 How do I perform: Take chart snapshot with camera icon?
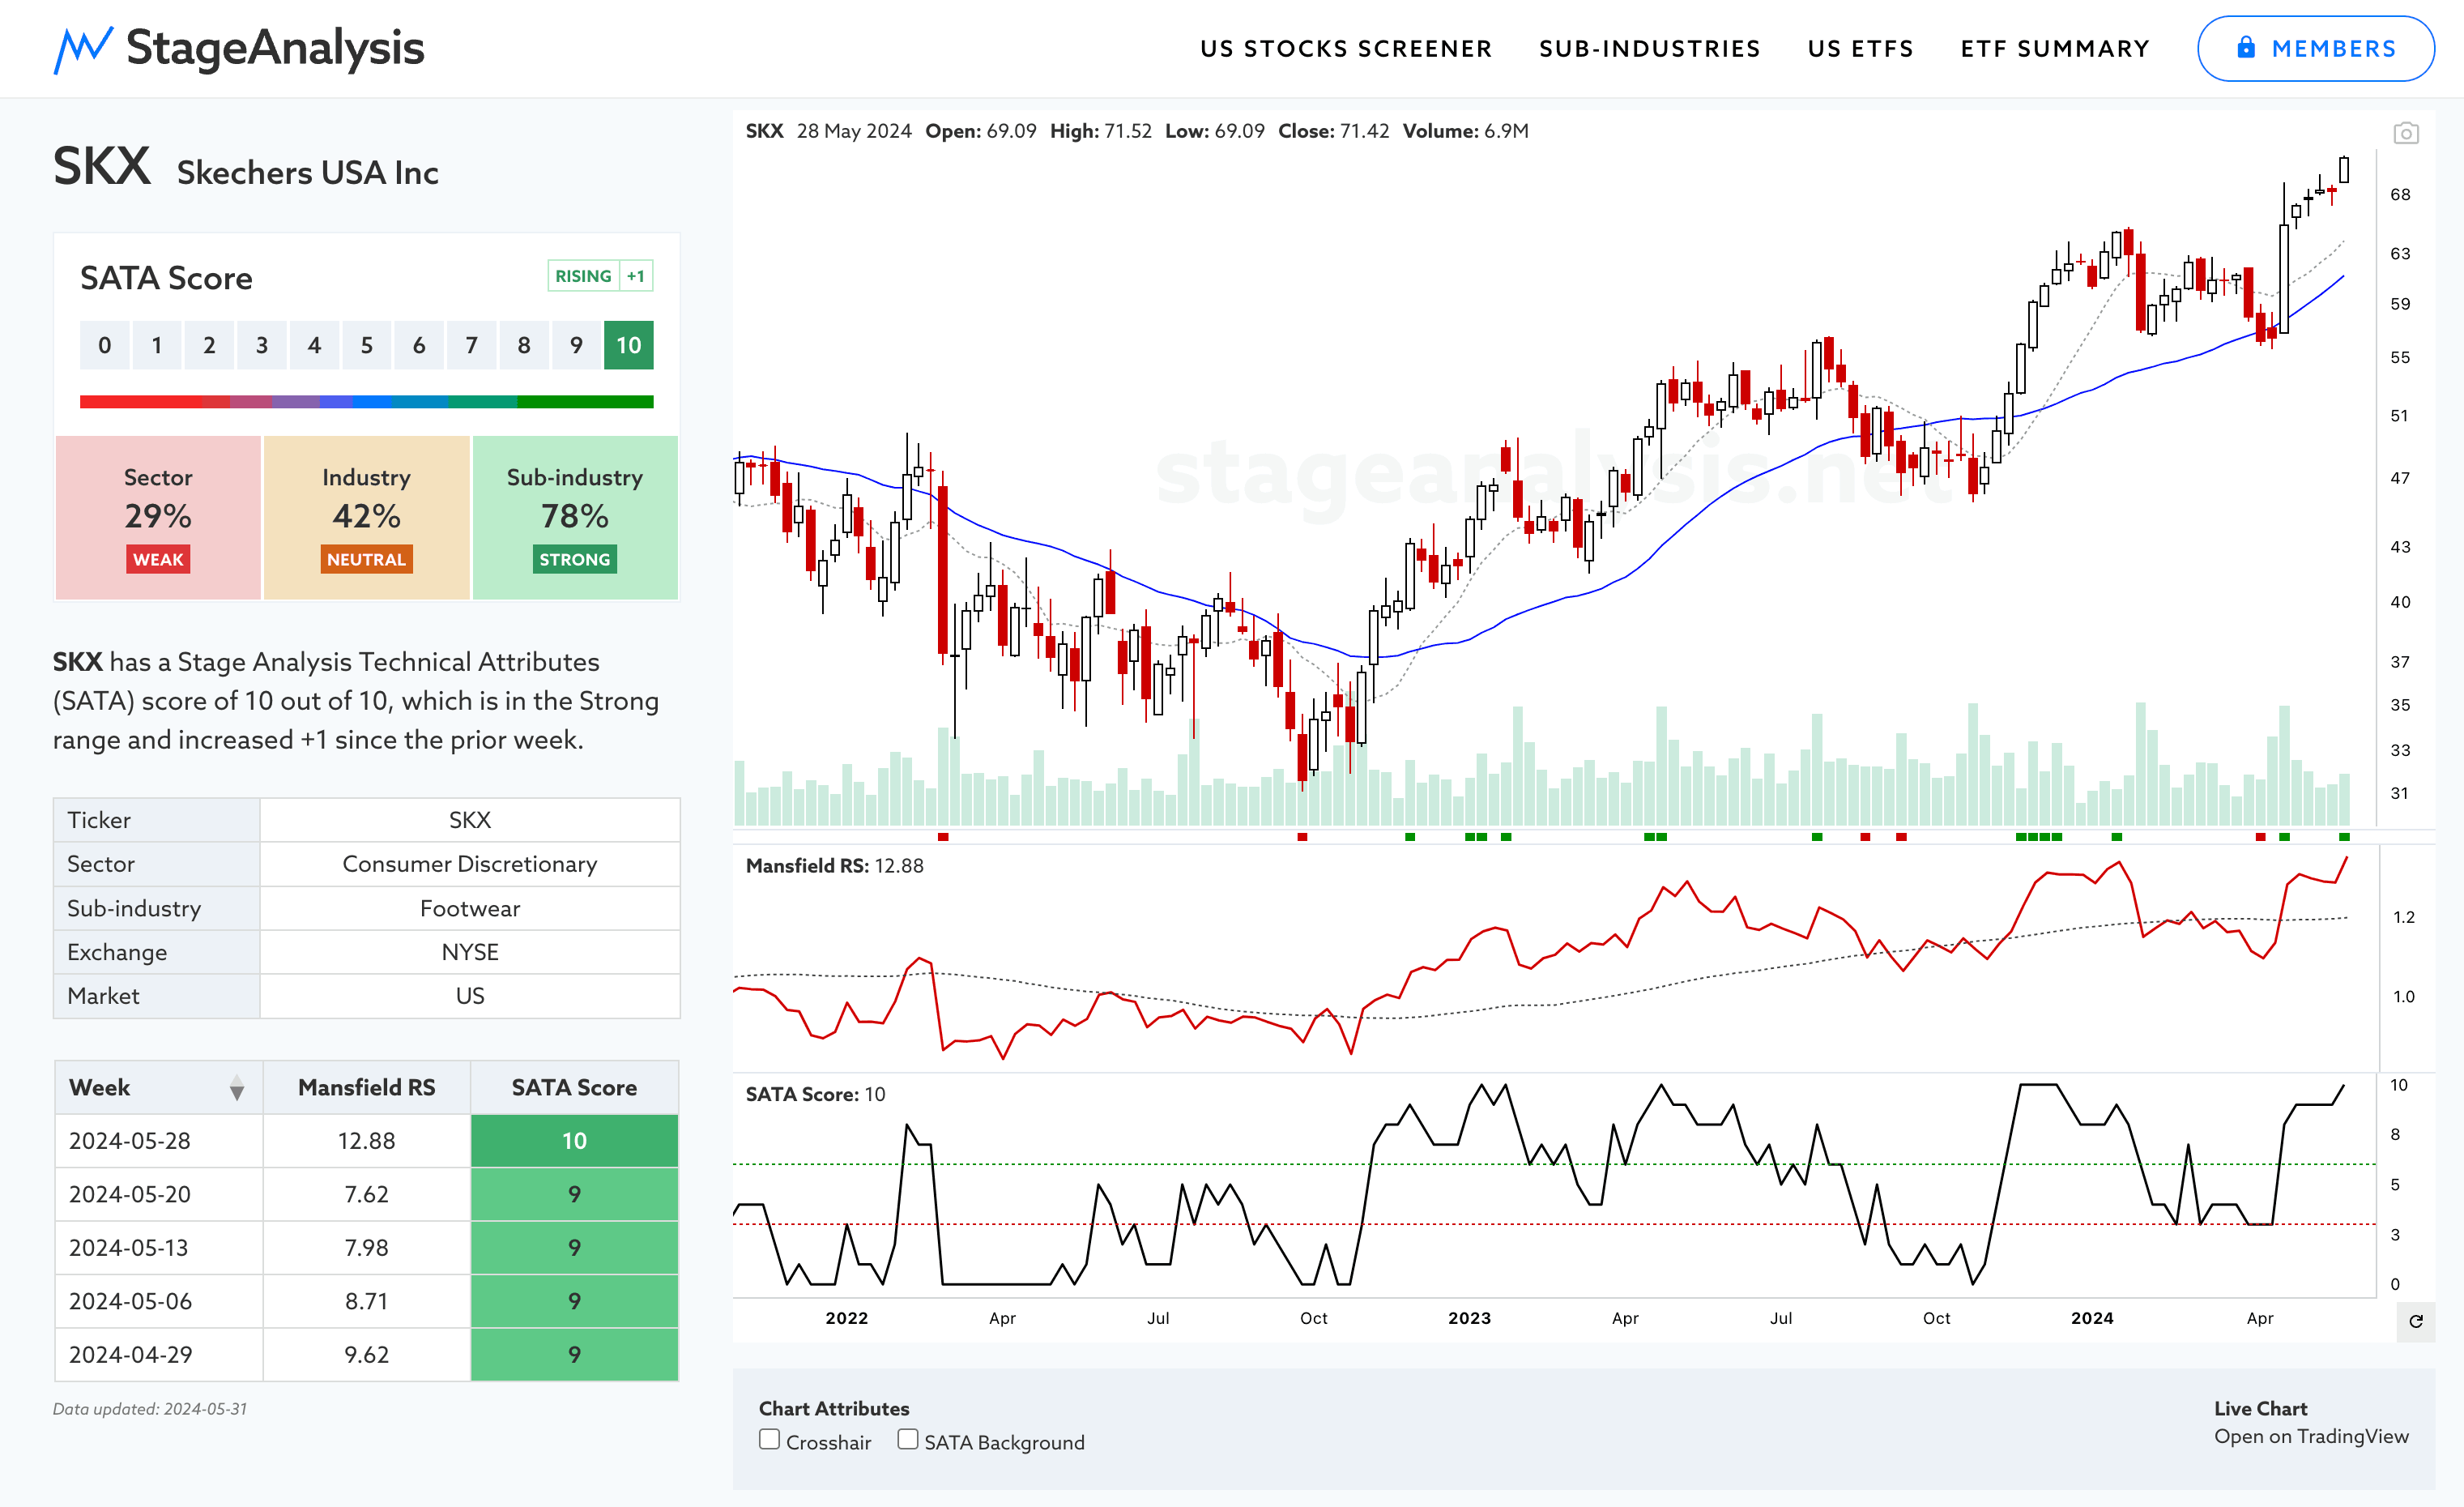point(2405,133)
